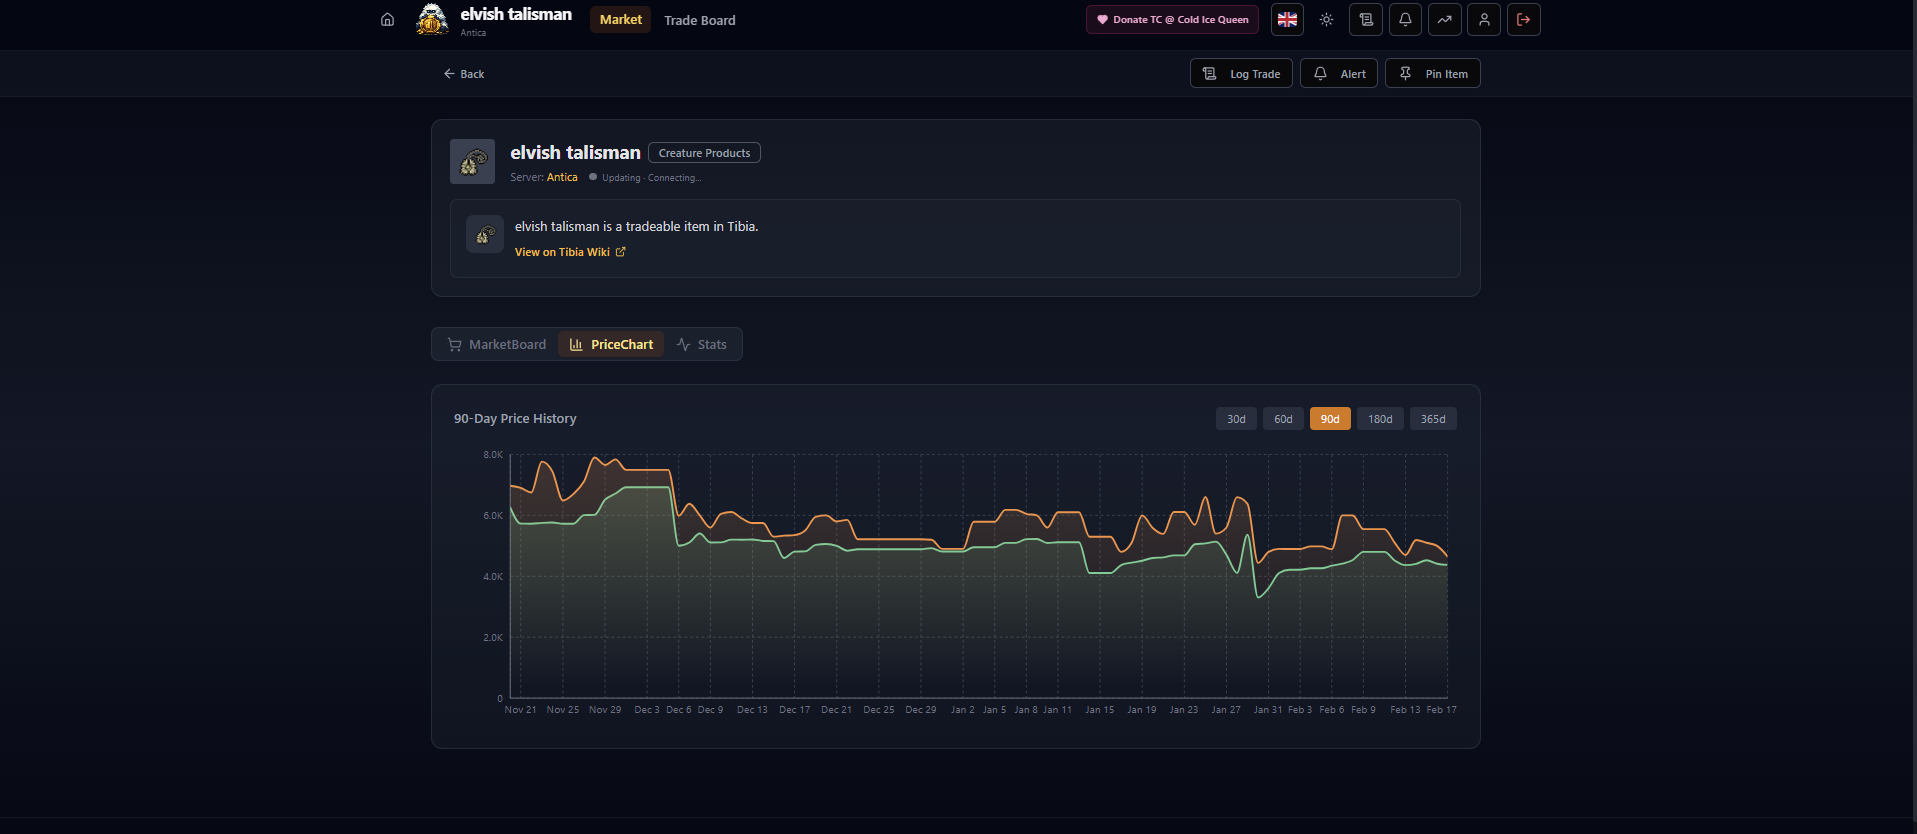Image resolution: width=1917 pixels, height=834 pixels.
Task: Go to the home icon
Action: click(387, 19)
